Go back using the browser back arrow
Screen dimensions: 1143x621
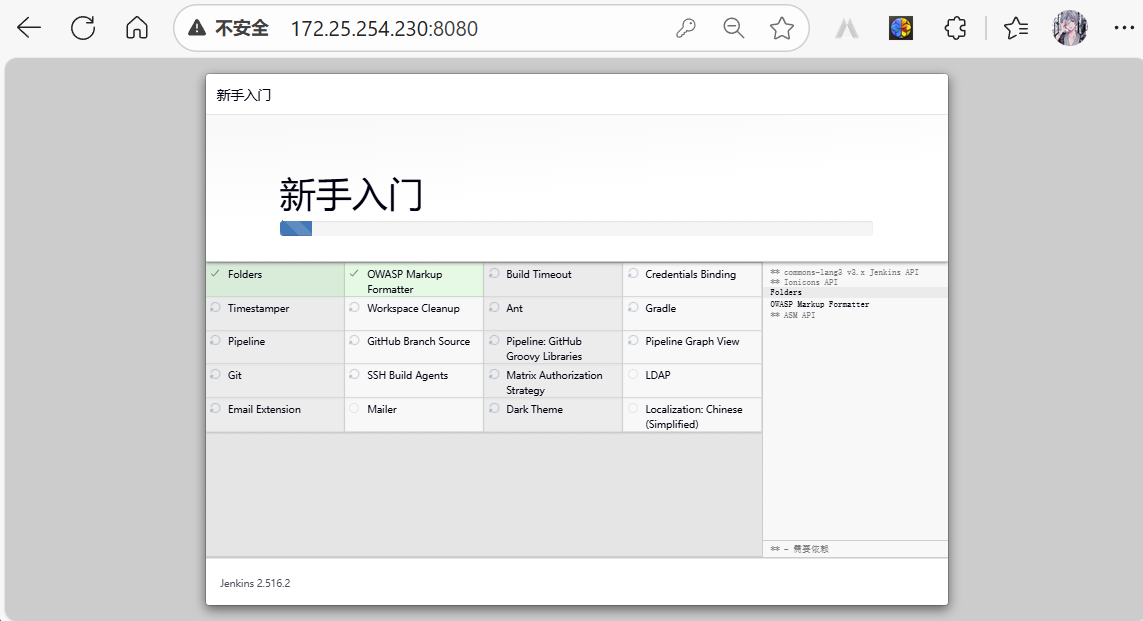tap(29, 28)
